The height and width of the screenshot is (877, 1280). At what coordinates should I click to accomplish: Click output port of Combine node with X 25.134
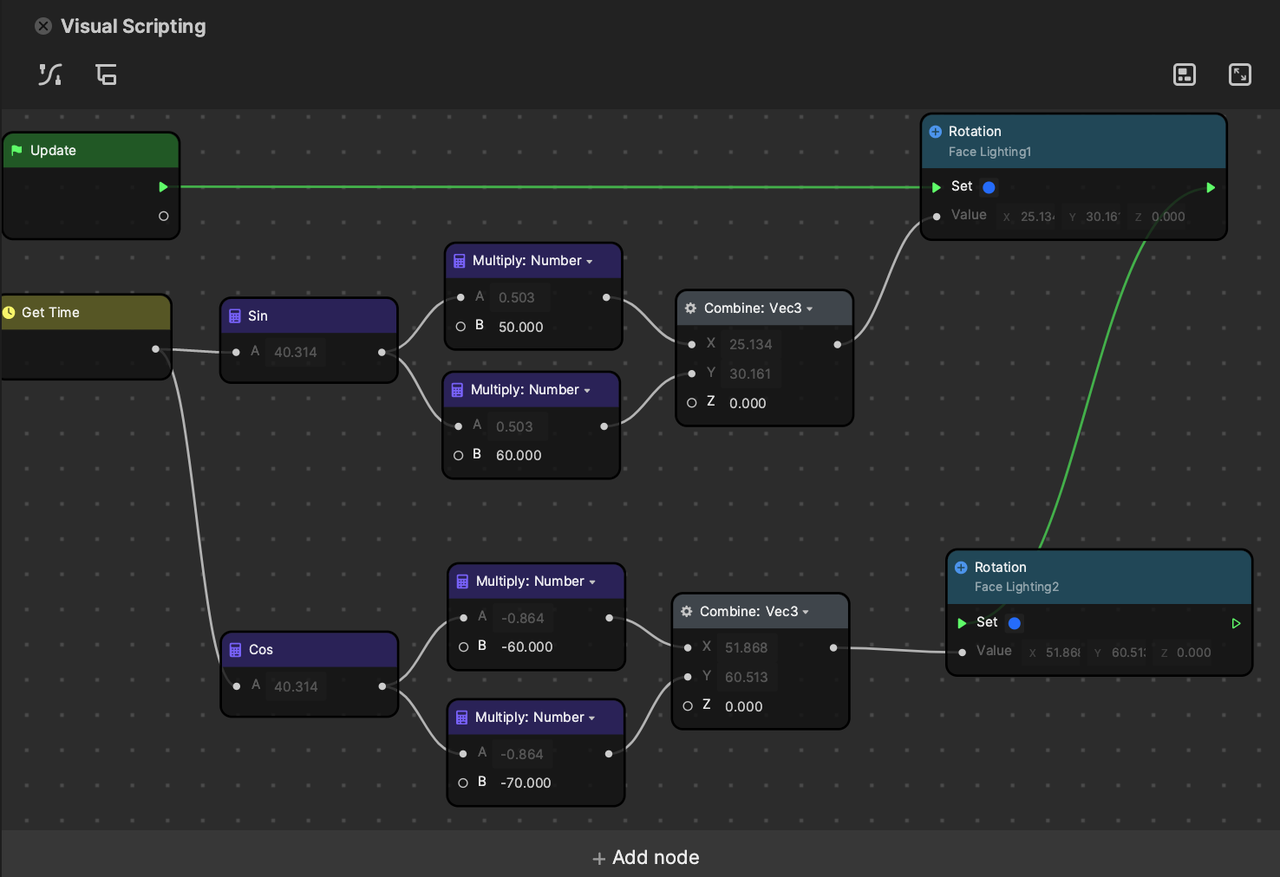(x=837, y=344)
